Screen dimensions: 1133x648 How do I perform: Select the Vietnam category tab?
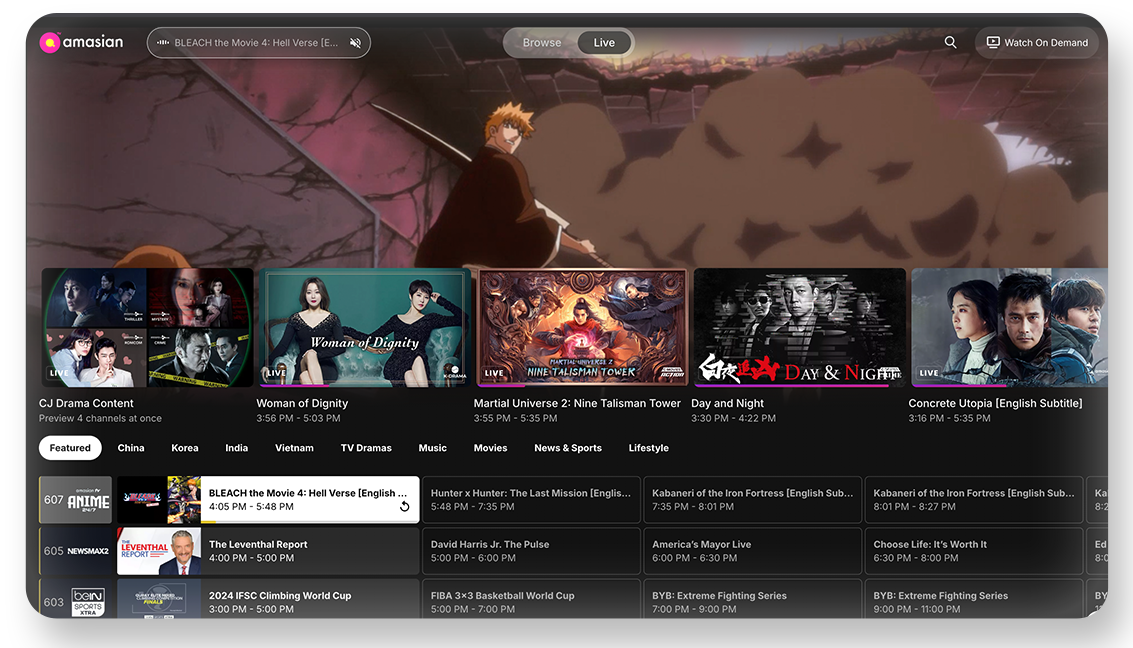[294, 448]
